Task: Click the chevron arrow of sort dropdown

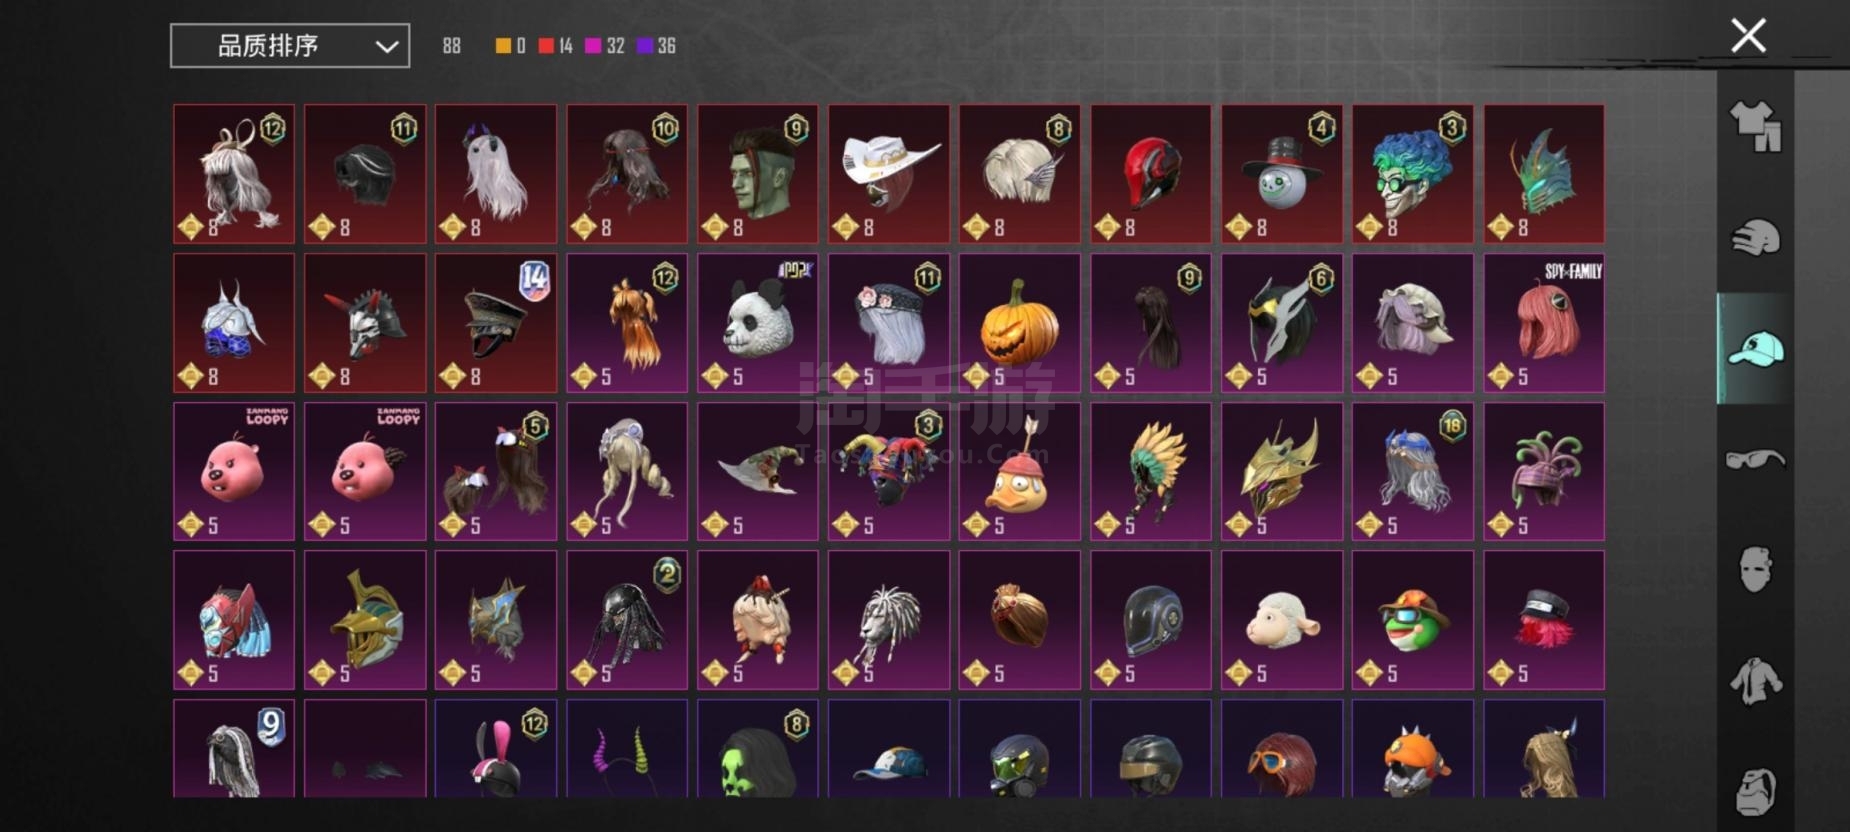Action: [386, 47]
